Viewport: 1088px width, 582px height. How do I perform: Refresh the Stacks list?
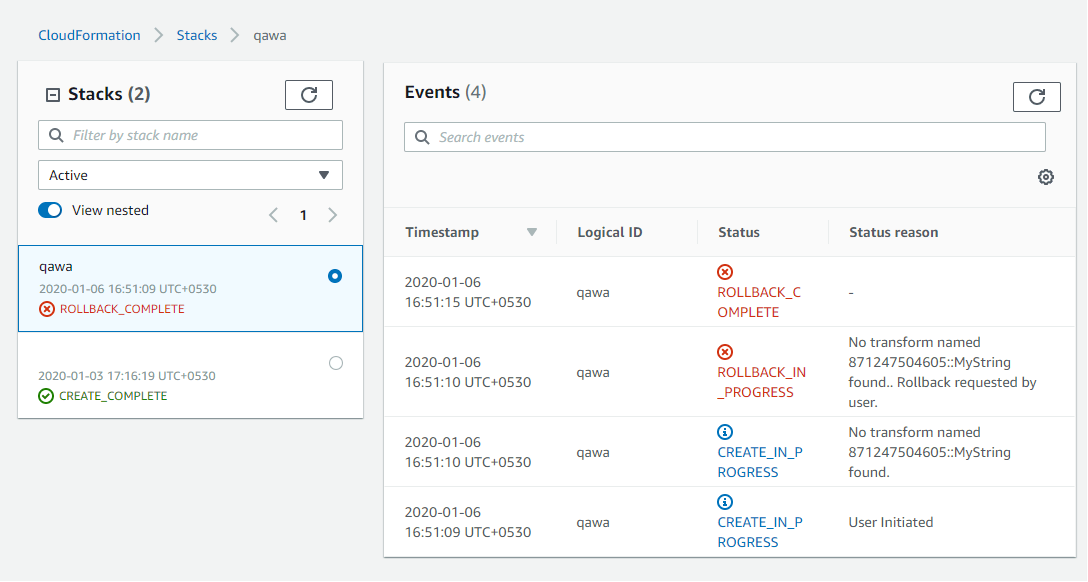coord(308,94)
